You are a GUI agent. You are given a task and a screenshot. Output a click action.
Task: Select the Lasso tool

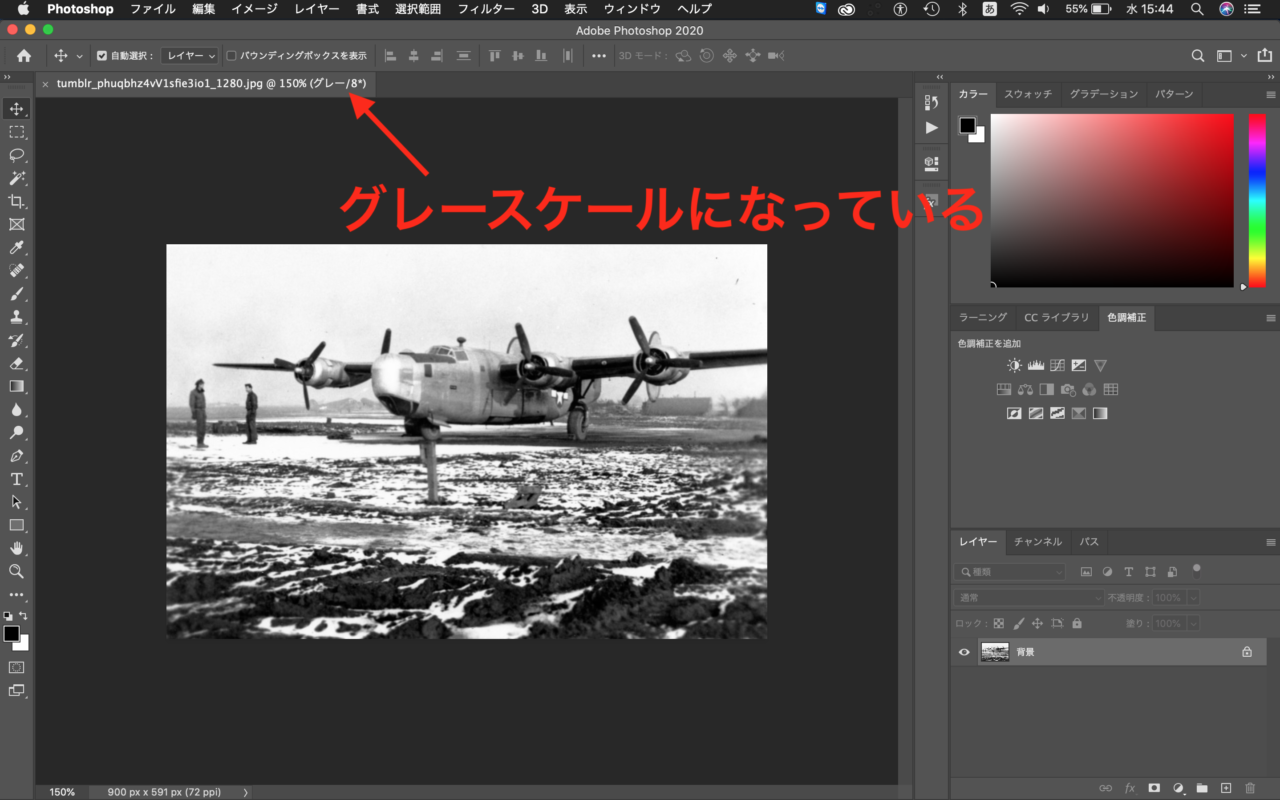click(x=17, y=155)
